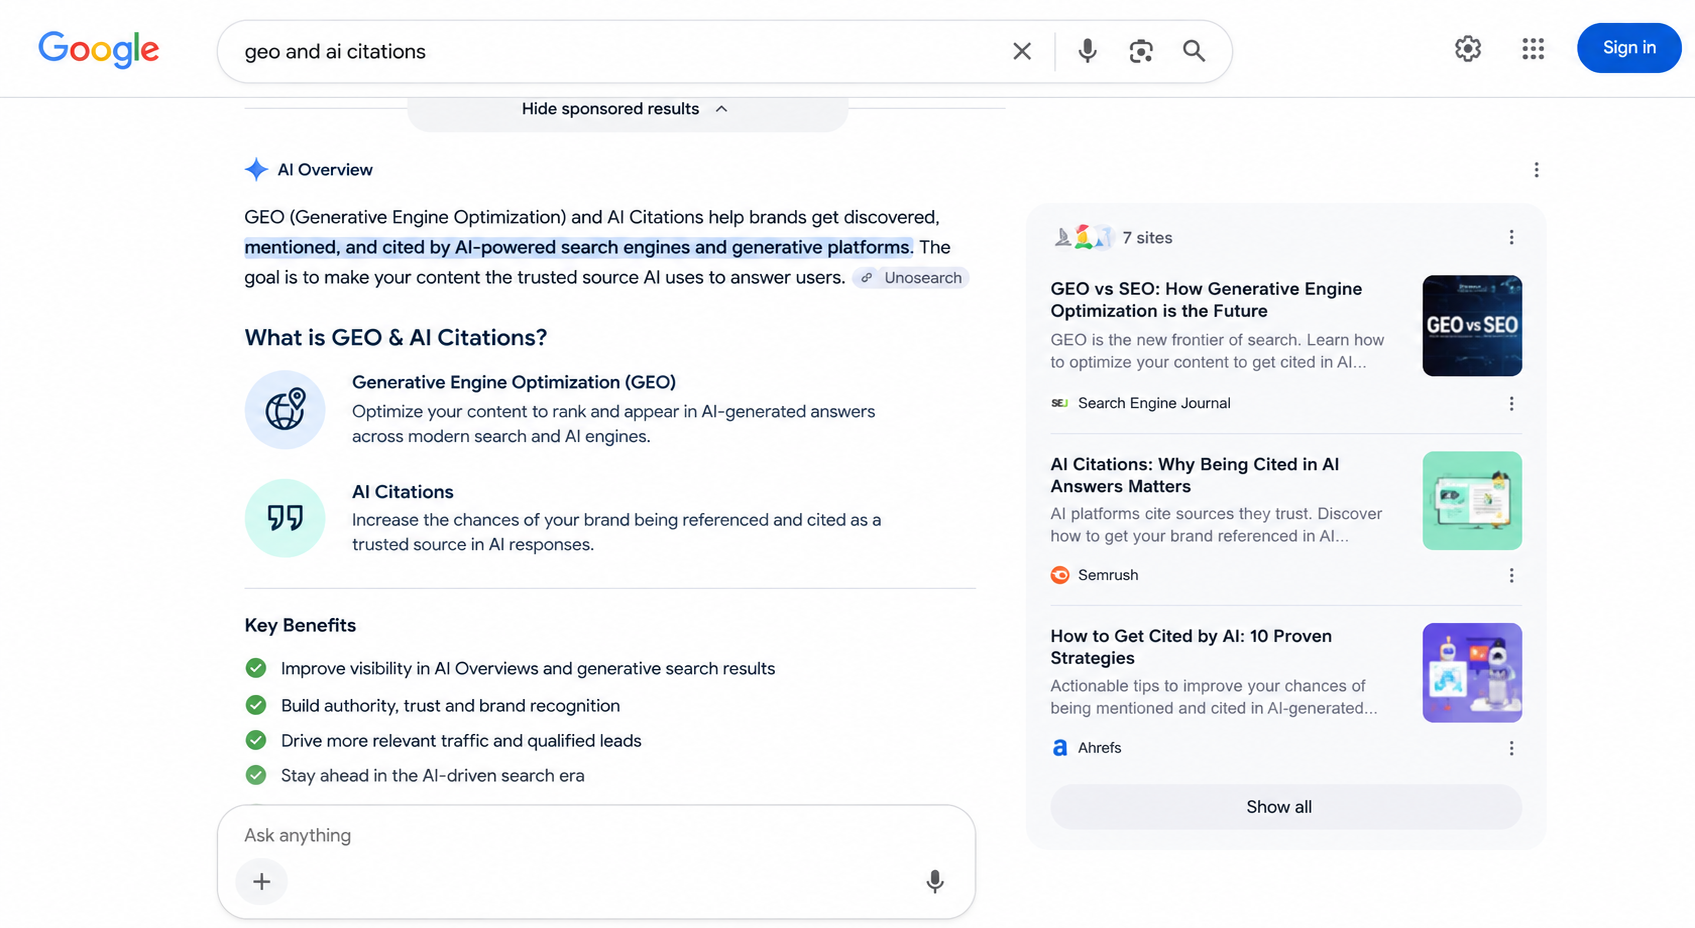Screen dimensions: 1695x928
Task: Open the Unosearch source link chip
Action: click(911, 278)
